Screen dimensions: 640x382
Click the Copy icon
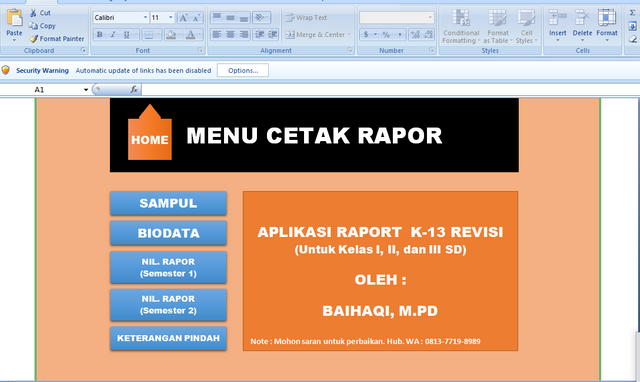pos(33,26)
